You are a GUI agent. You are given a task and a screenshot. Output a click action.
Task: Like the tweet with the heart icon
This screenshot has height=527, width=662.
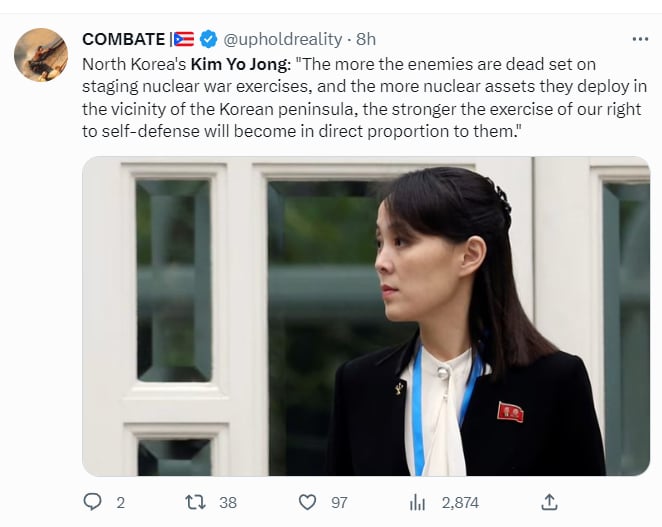(x=307, y=502)
